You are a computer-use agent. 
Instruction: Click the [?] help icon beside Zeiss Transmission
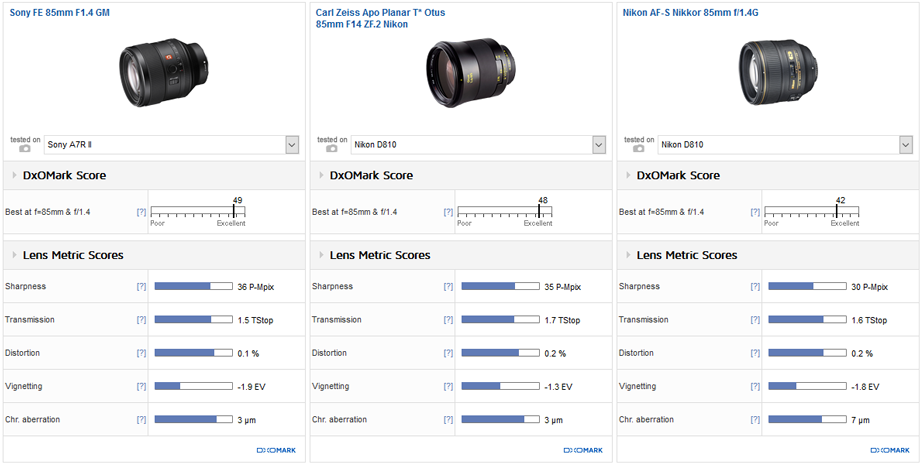448,320
